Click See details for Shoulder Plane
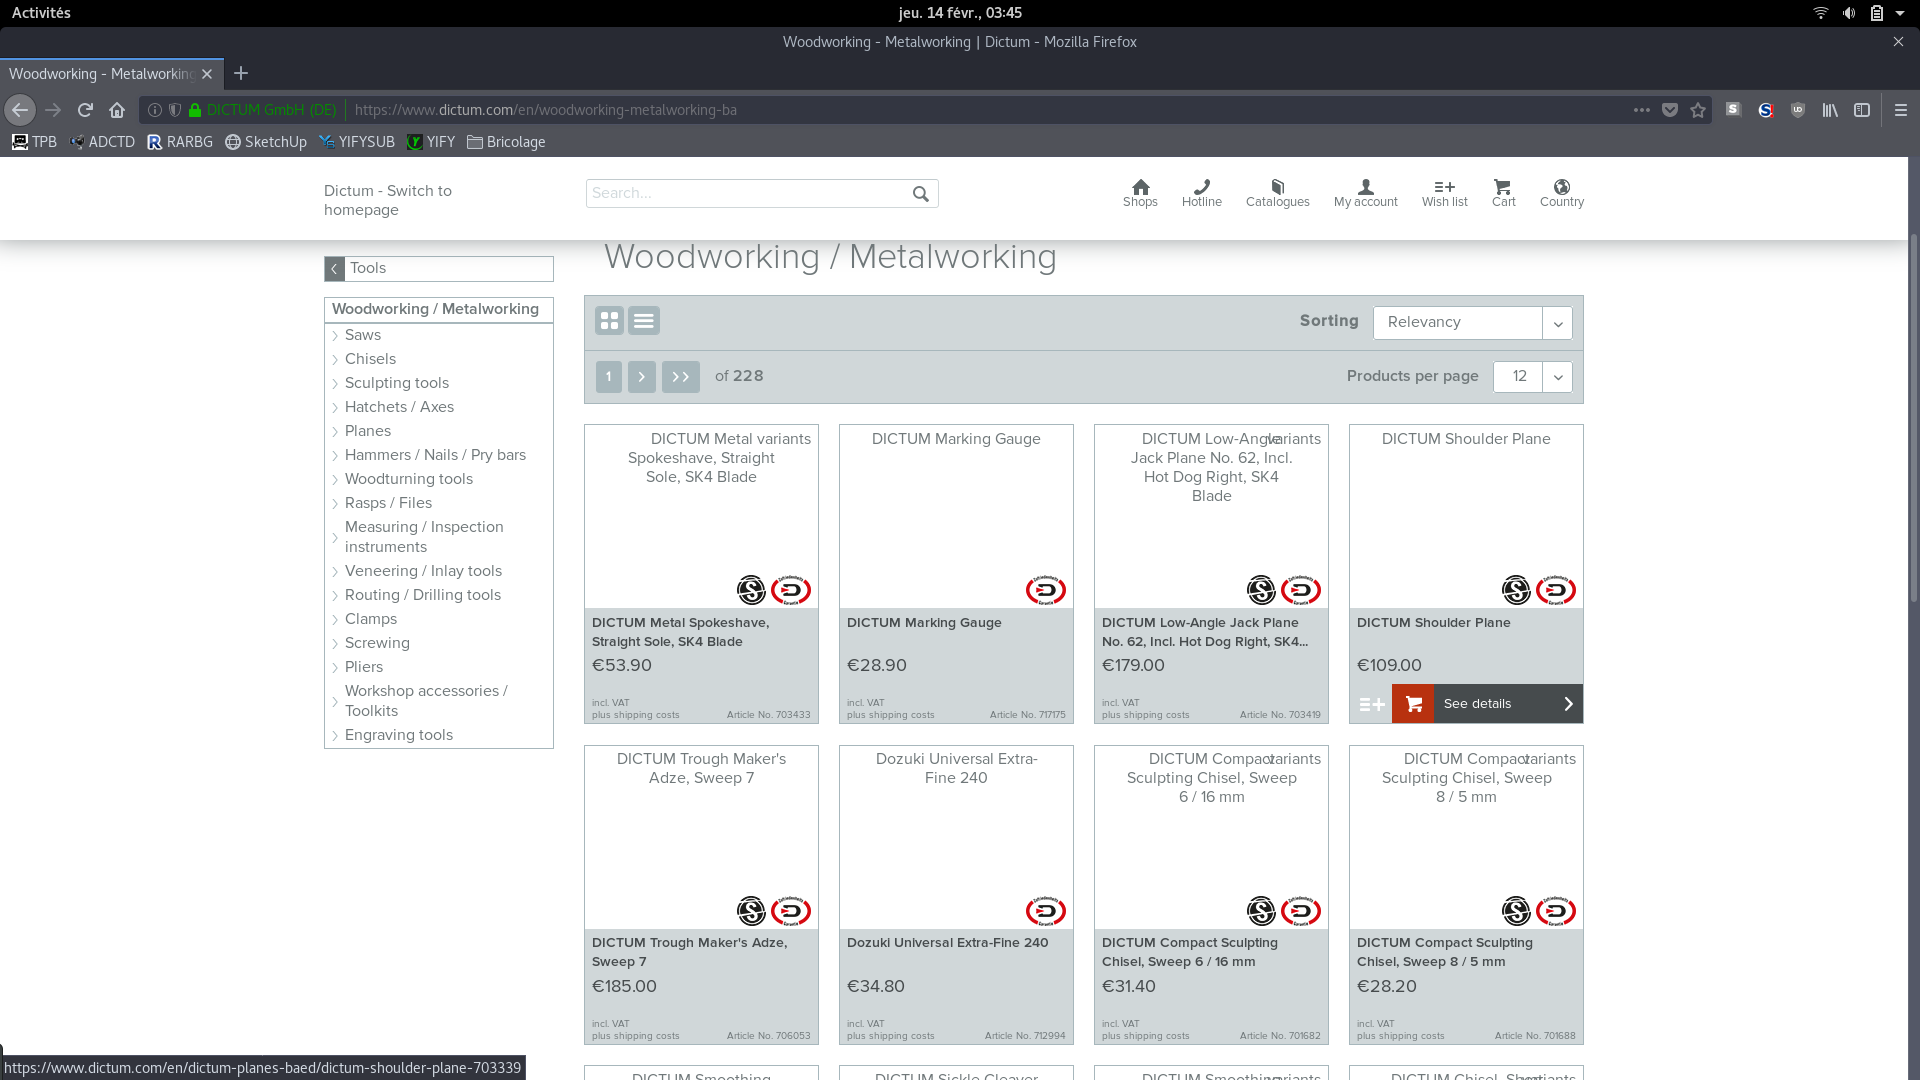Screen dimensions: 1920x1080 (1508, 705)
